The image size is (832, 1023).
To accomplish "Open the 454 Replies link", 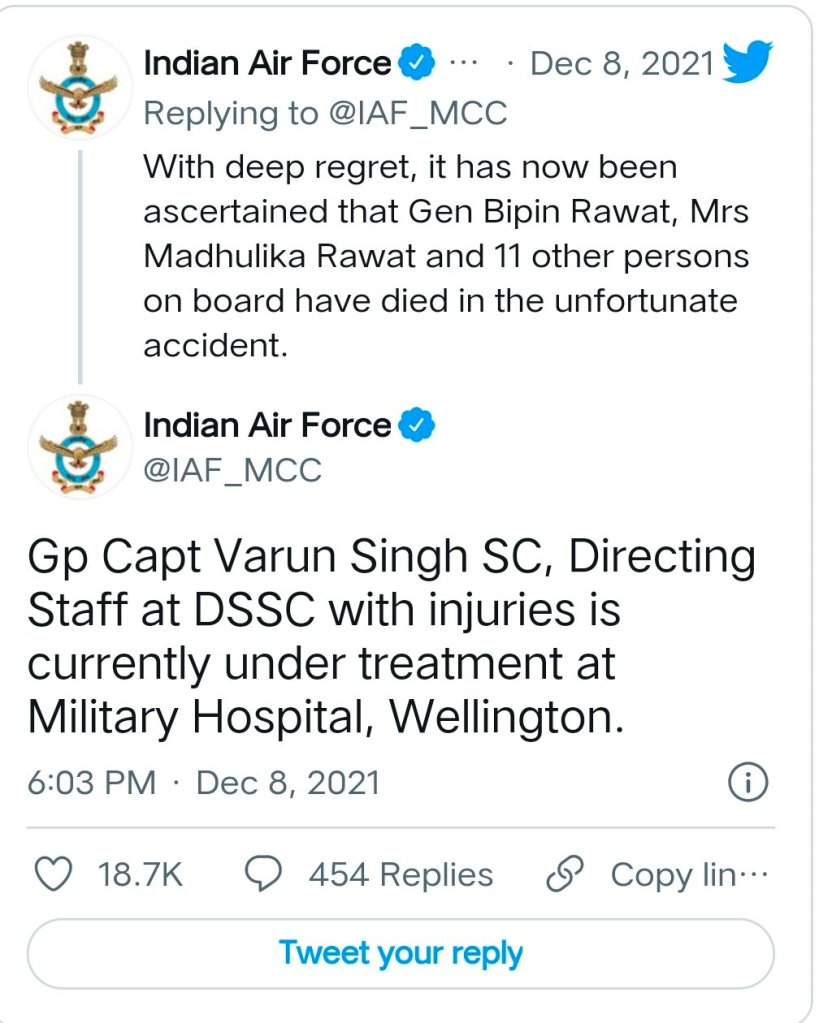I will 400,874.
